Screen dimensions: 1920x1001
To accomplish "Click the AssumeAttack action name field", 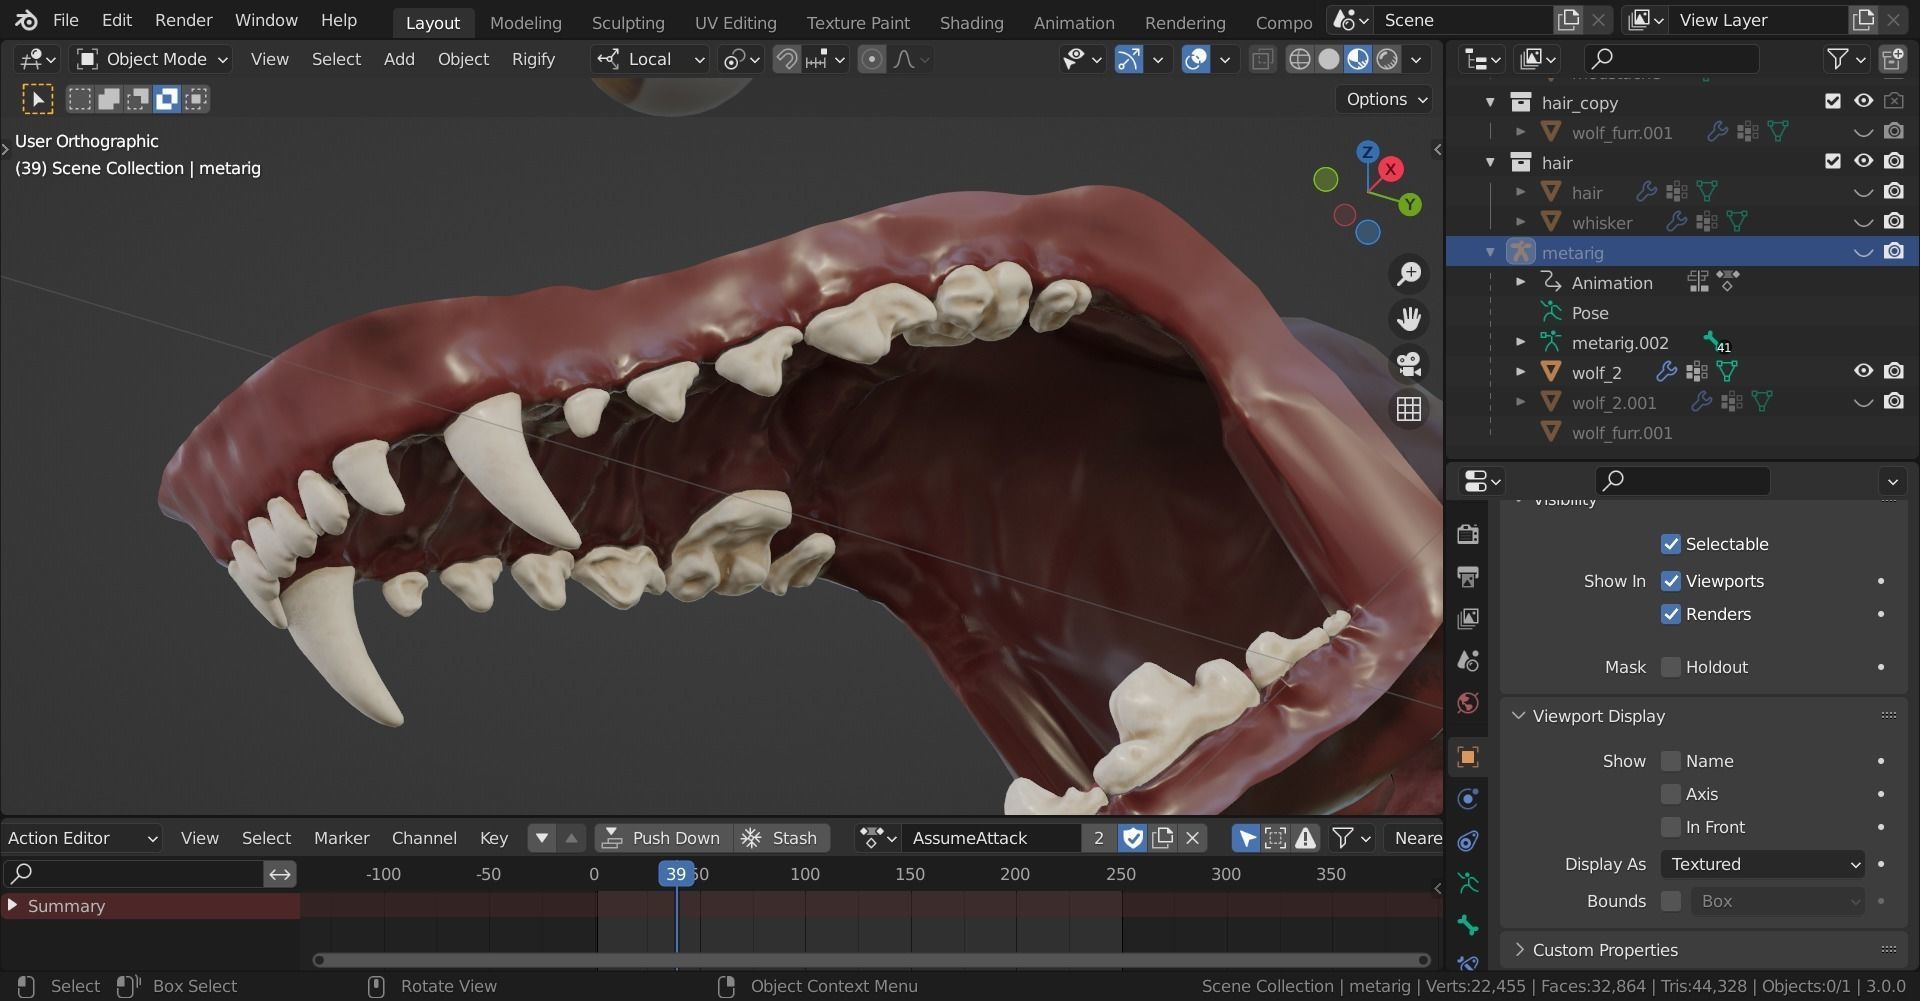I will [992, 838].
